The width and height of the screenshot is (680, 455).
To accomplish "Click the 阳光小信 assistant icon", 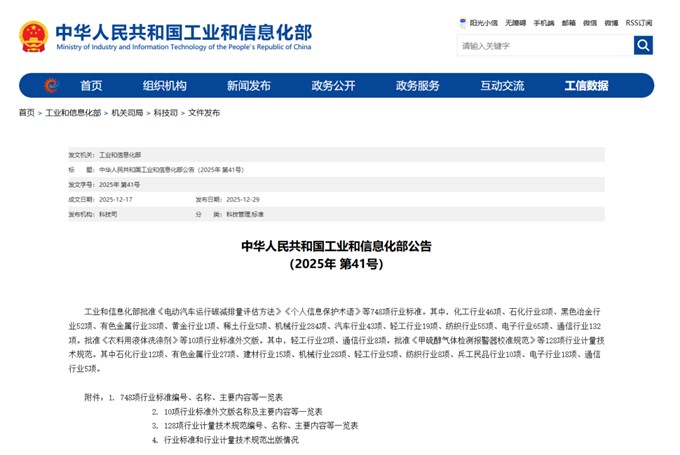I will click(462, 22).
